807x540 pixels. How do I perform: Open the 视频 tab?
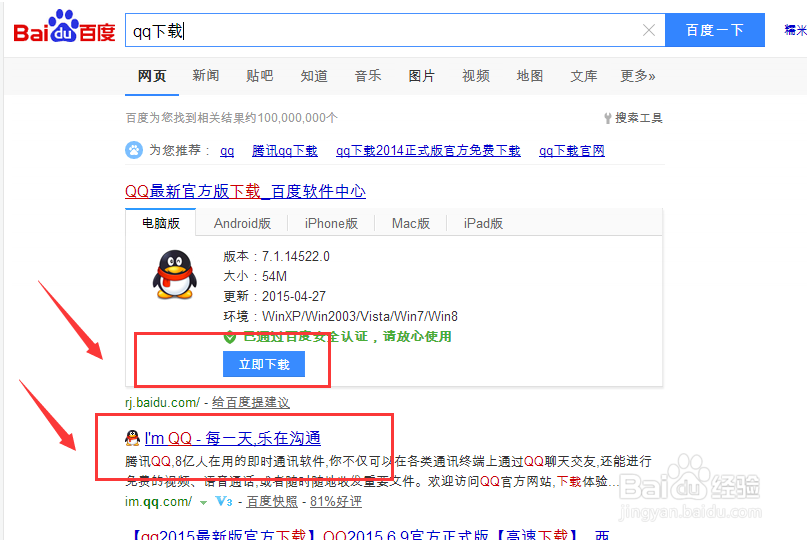click(476, 76)
